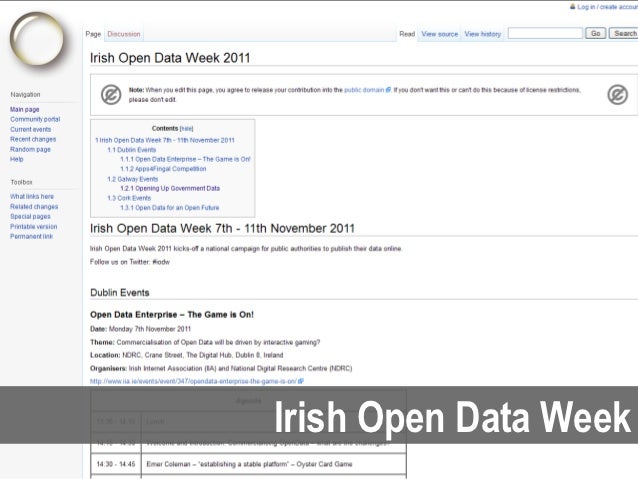638x479 pixels.
Task: Jump to 1.1.2 Apps4Fingal Competition in contents
Action: click(163, 169)
